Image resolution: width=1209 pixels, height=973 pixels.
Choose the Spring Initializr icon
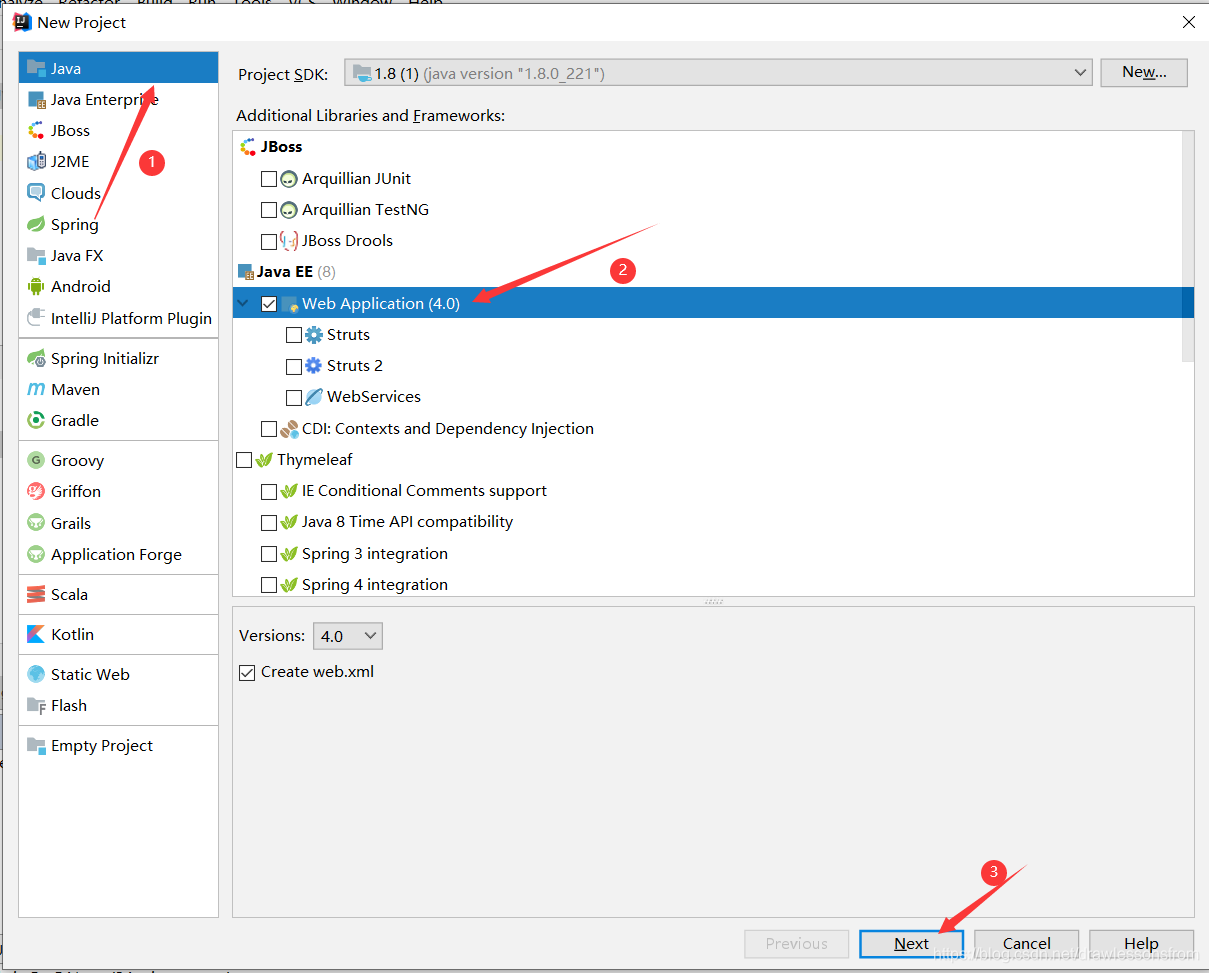point(36,358)
